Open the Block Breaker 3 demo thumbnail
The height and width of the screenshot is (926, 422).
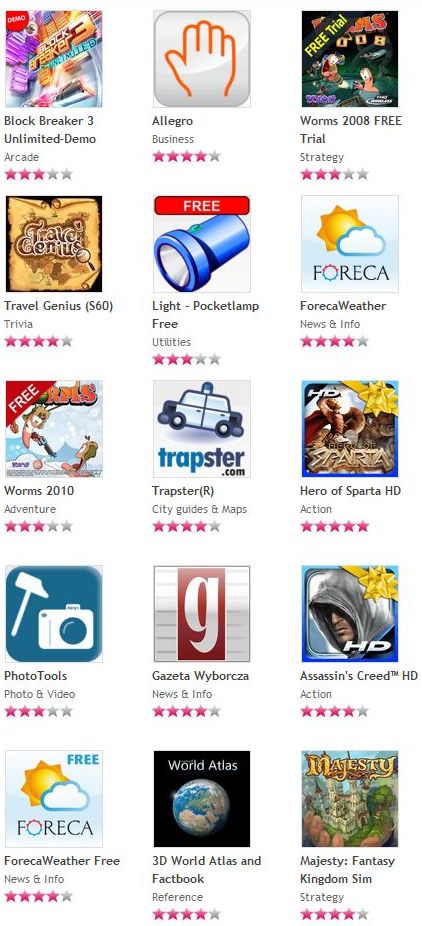click(x=54, y=58)
